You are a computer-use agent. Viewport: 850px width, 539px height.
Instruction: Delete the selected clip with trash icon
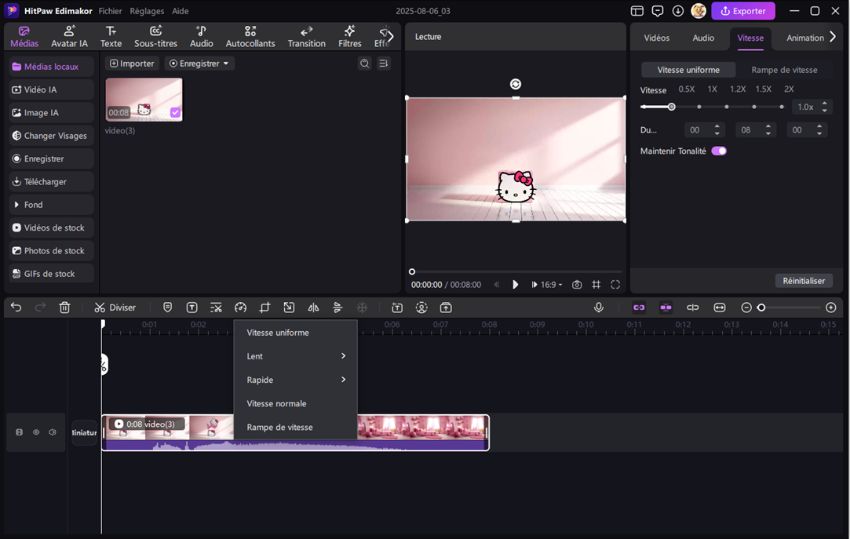[x=65, y=307]
